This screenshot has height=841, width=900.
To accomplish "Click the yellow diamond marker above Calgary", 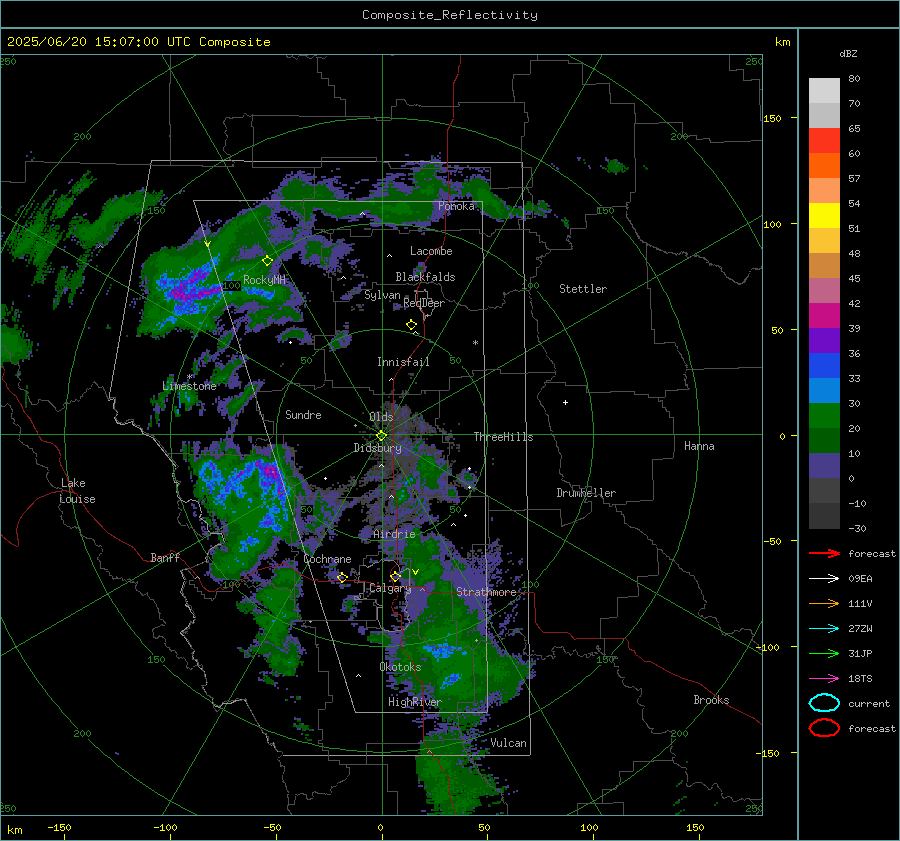I will pos(395,576).
